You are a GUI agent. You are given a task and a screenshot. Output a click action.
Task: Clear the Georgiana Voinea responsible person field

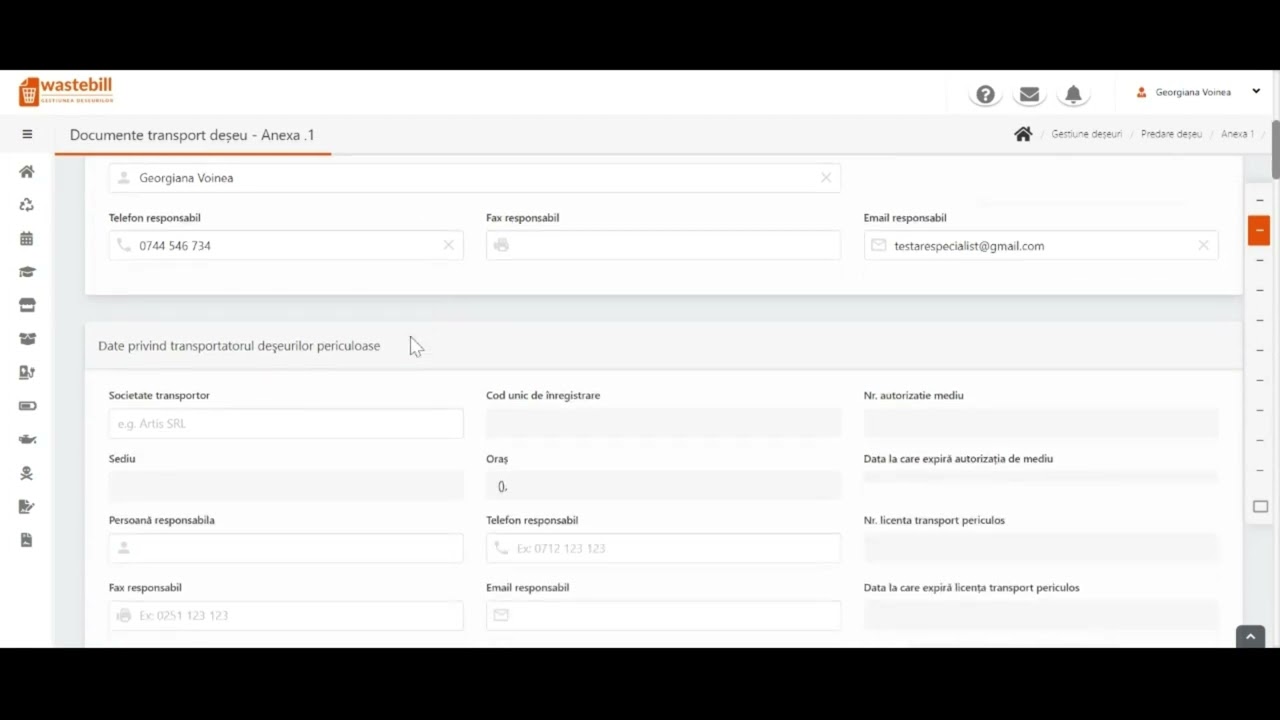(826, 178)
